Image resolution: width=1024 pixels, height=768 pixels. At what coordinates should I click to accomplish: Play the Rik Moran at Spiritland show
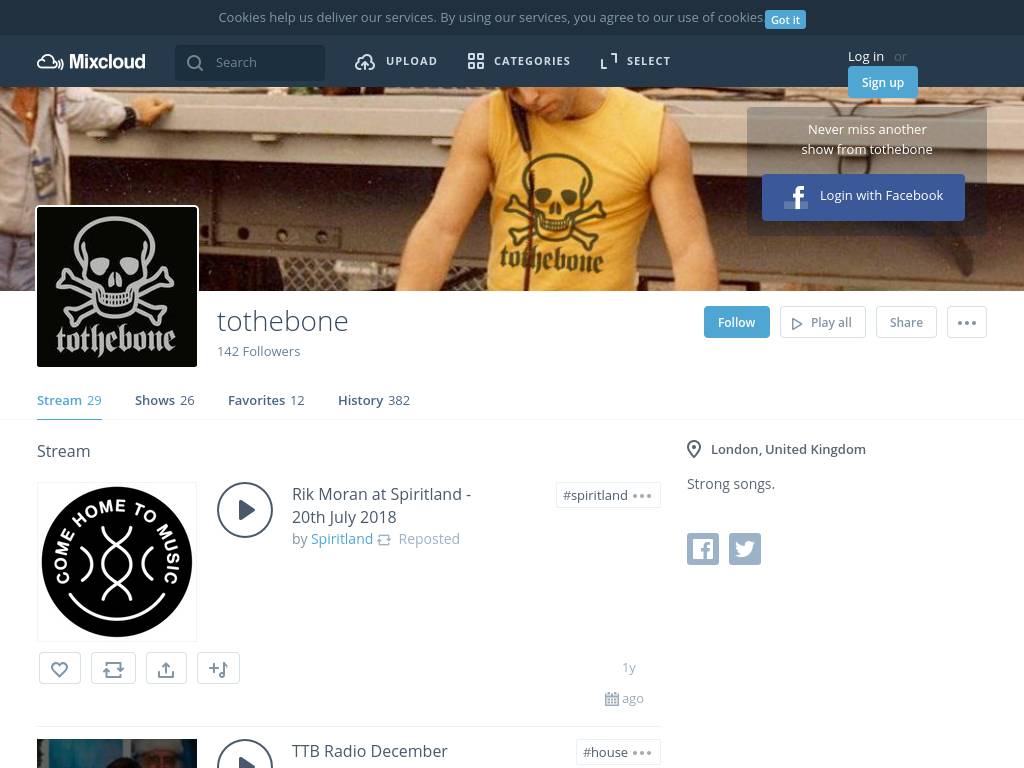pyautogui.click(x=245, y=510)
